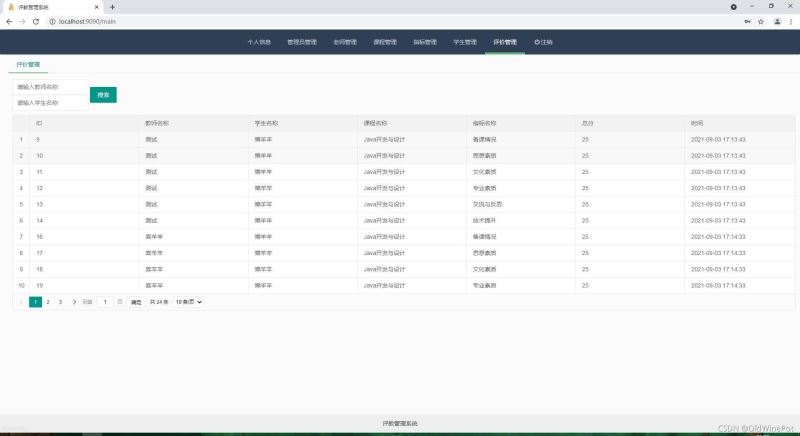Open the 课程管理 nav menu
The width and height of the screenshot is (800, 436).
[385, 42]
